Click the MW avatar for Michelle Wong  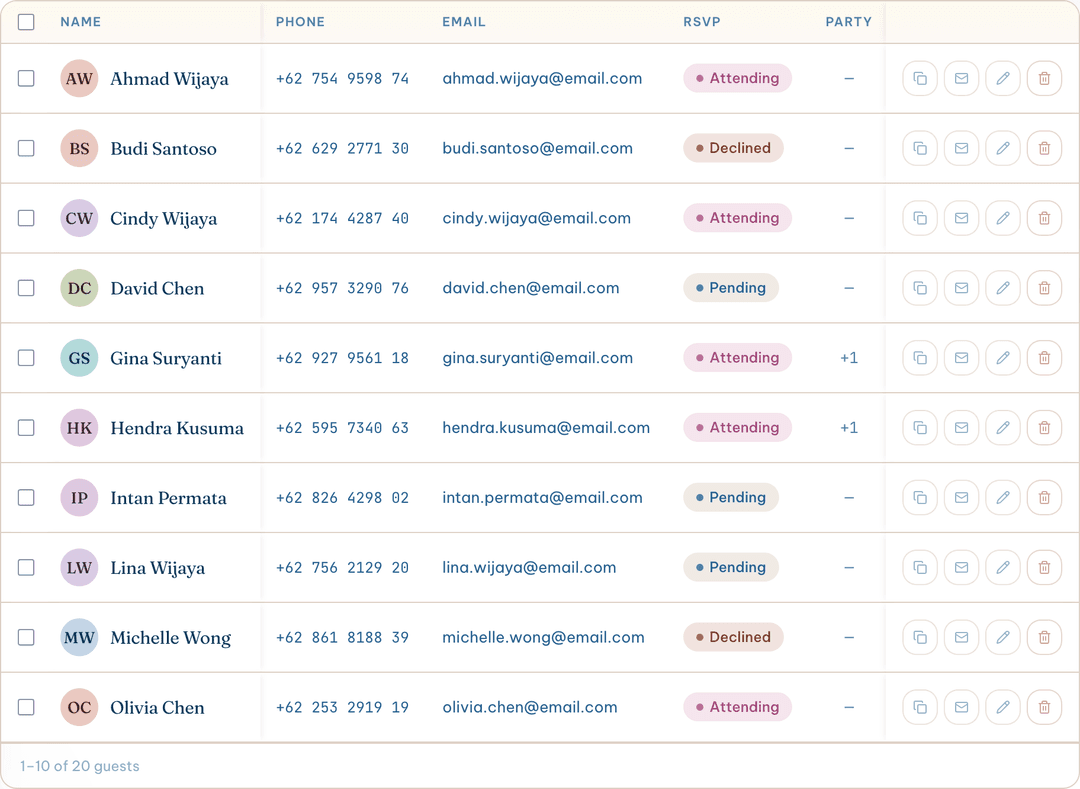pyautogui.click(x=79, y=638)
